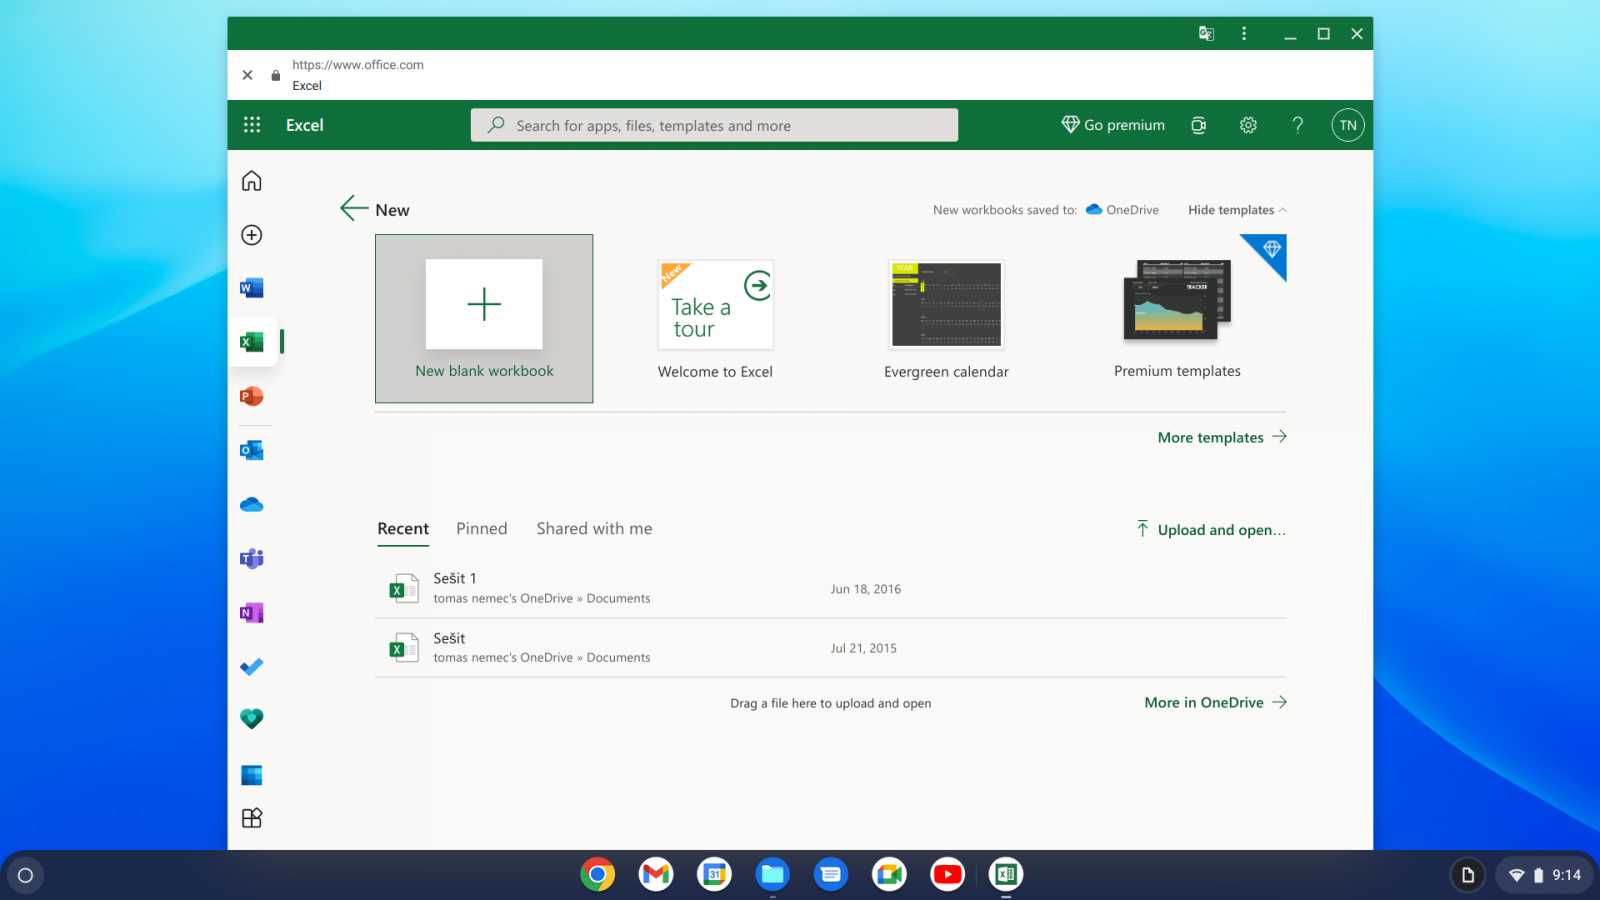
Task: Click OneDrive save location link
Action: point(1122,210)
